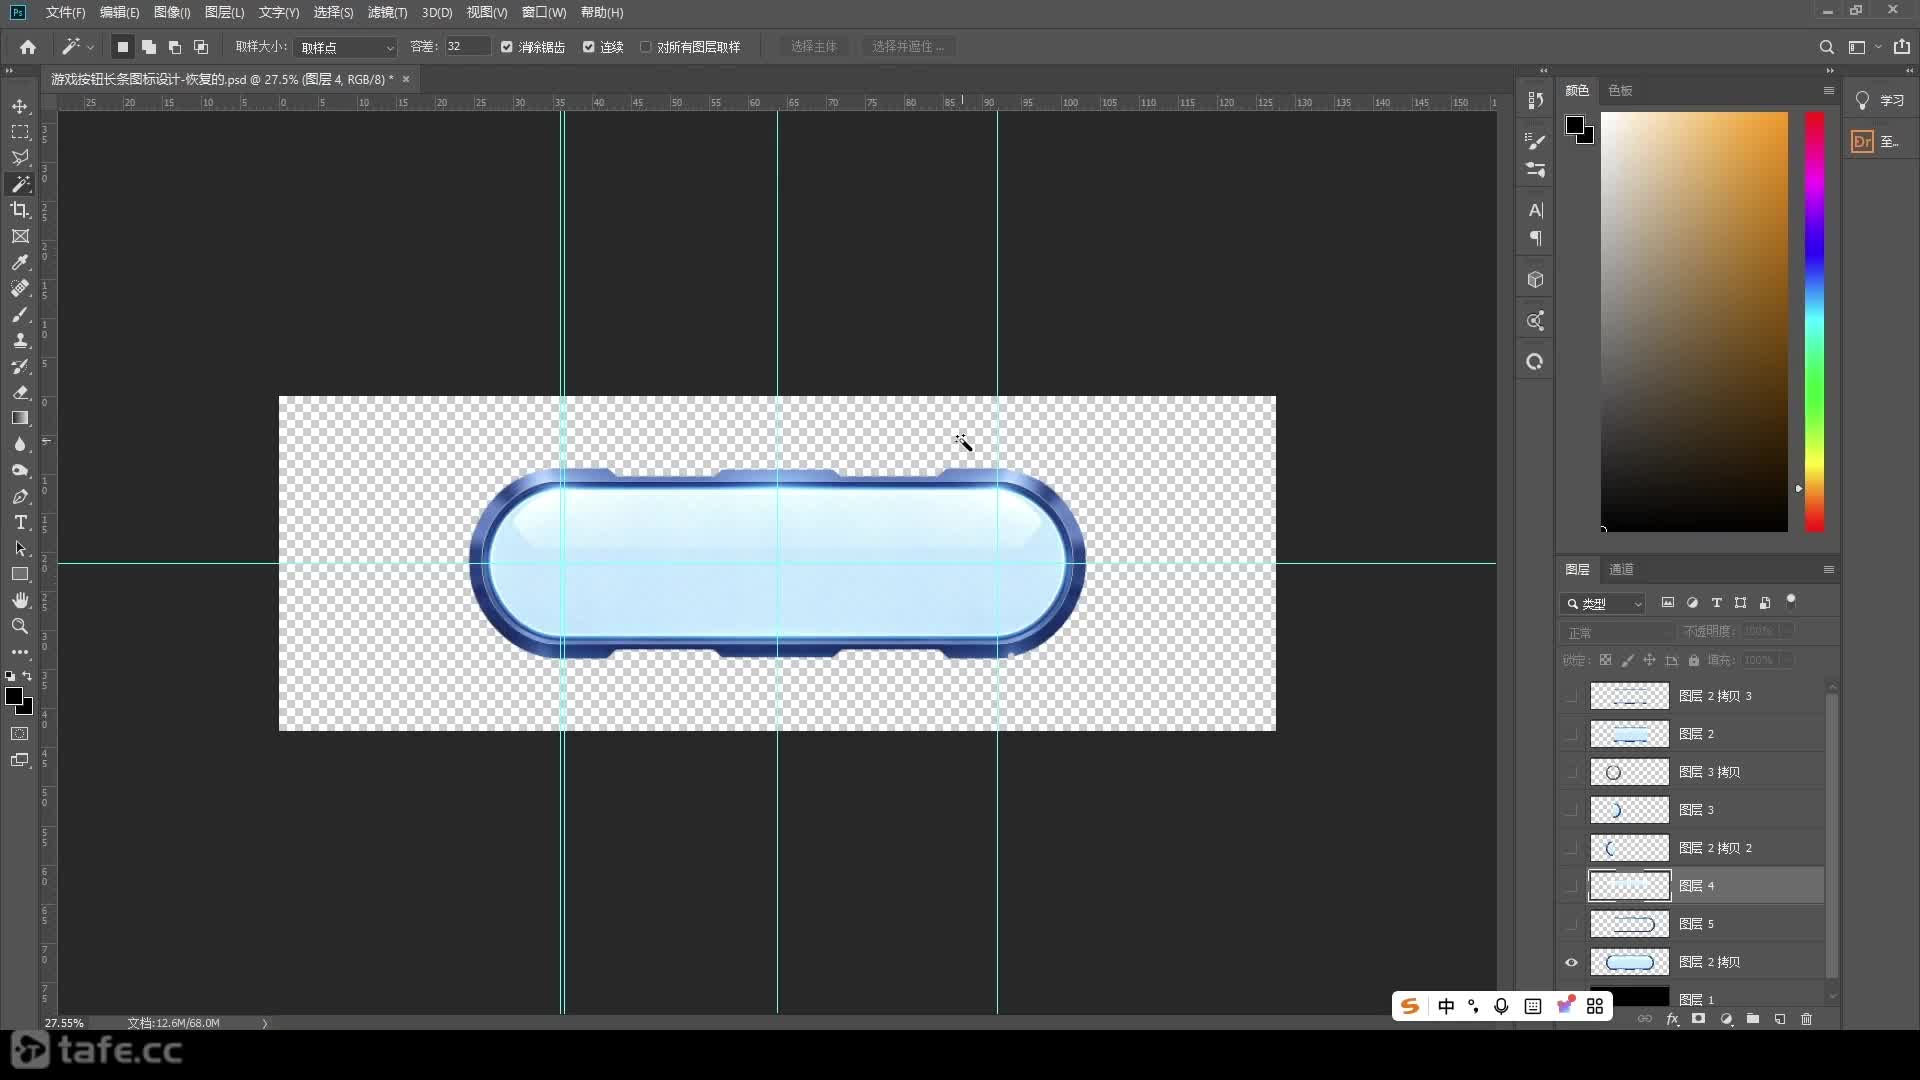The image size is (1920, 1080).
Task: Click the foreground color swatch in Color panel
Action: pyautogui.click(x=1575, y=125)
